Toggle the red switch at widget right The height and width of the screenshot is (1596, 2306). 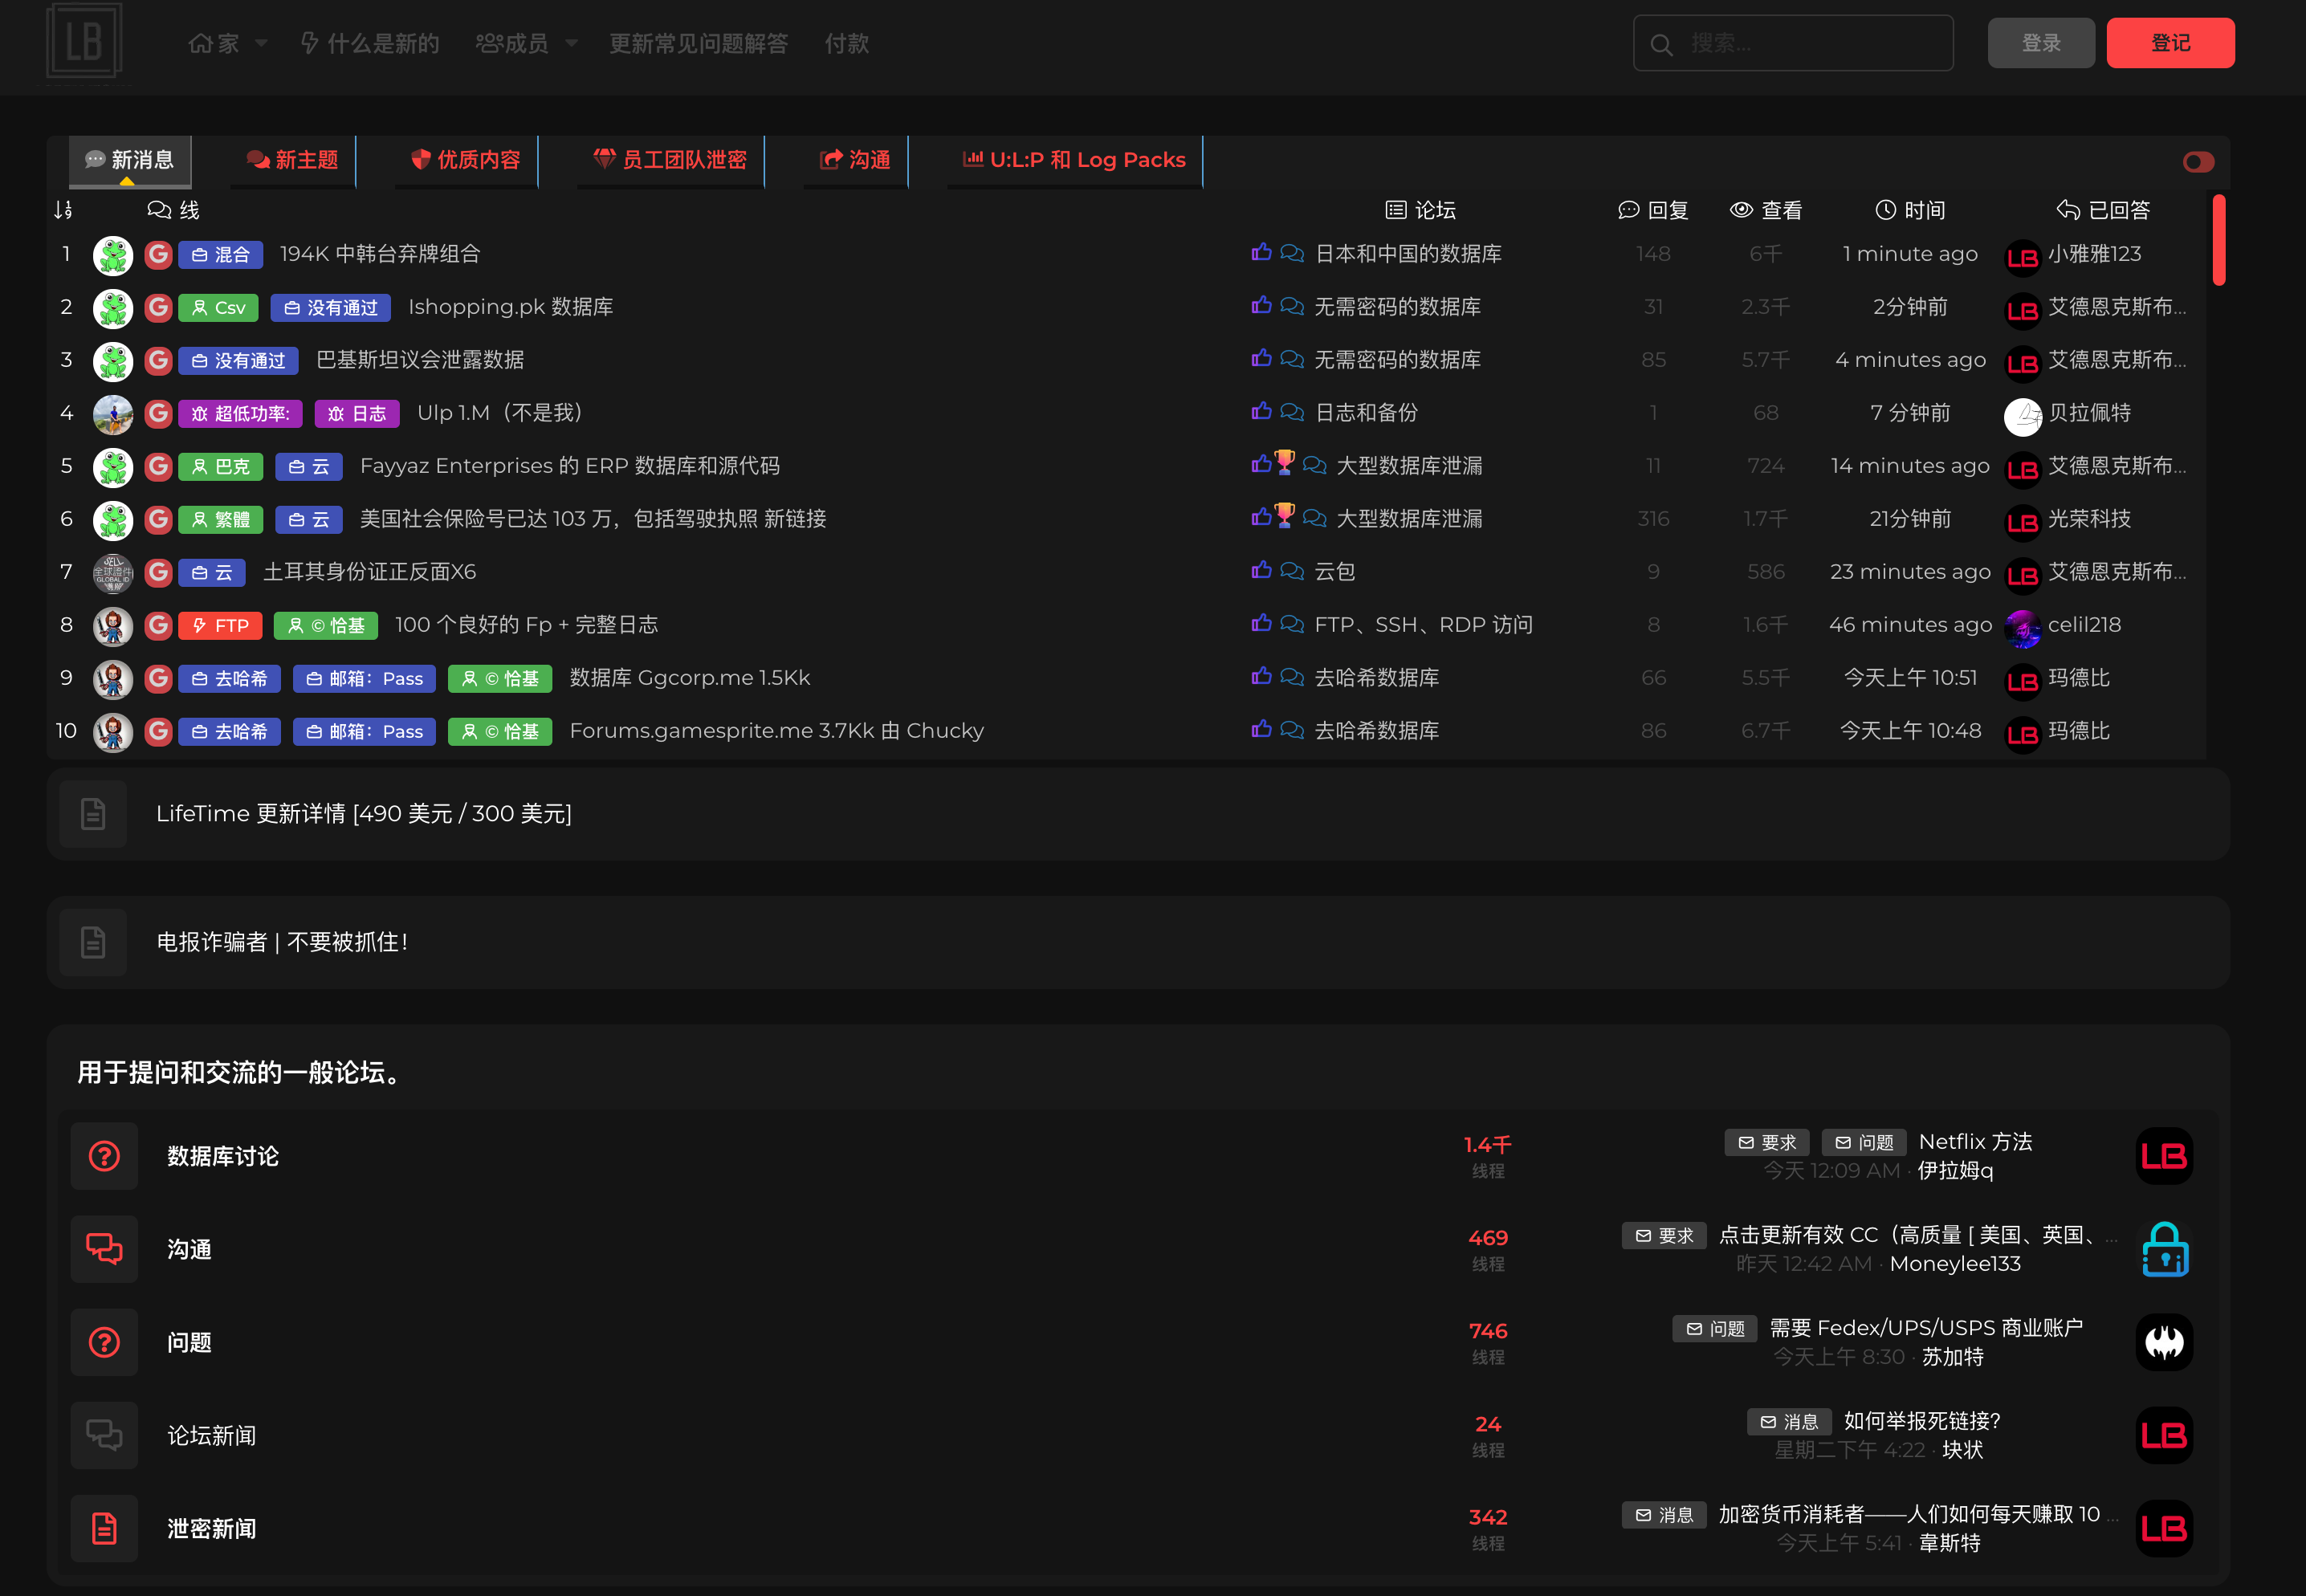click(2198, 162)
